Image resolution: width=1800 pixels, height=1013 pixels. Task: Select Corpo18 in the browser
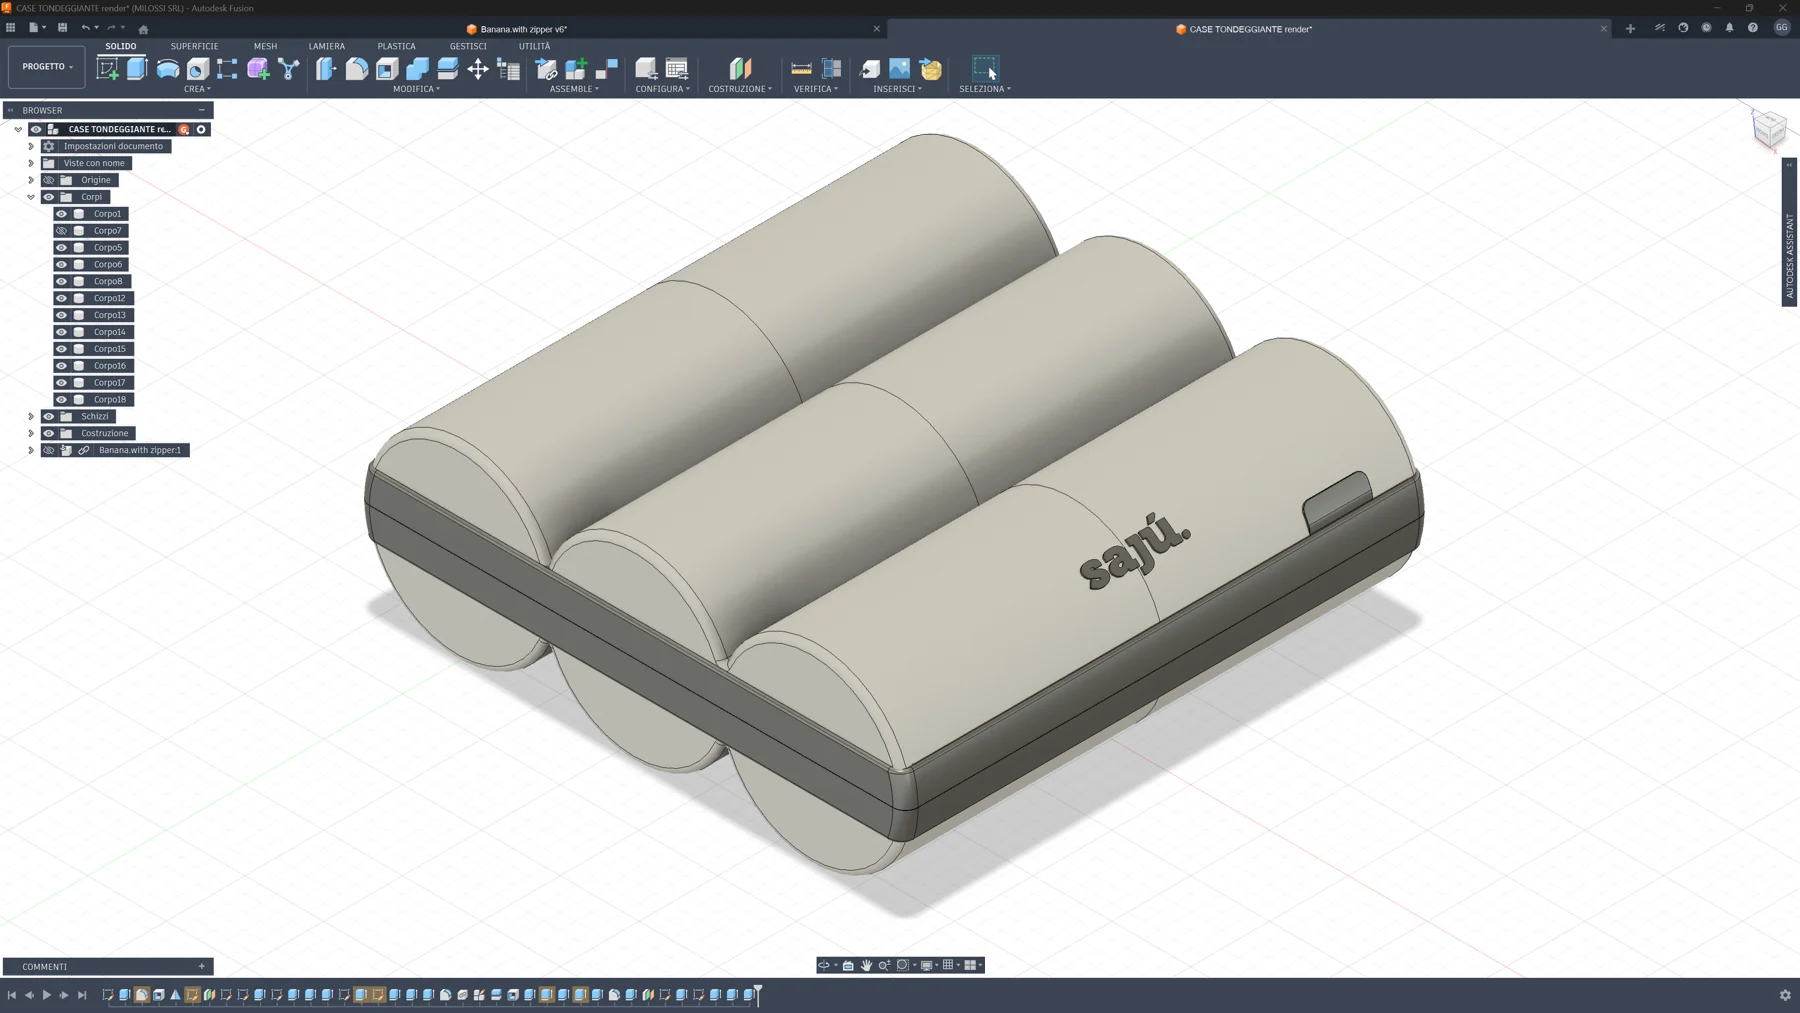[x=110, y=400]
